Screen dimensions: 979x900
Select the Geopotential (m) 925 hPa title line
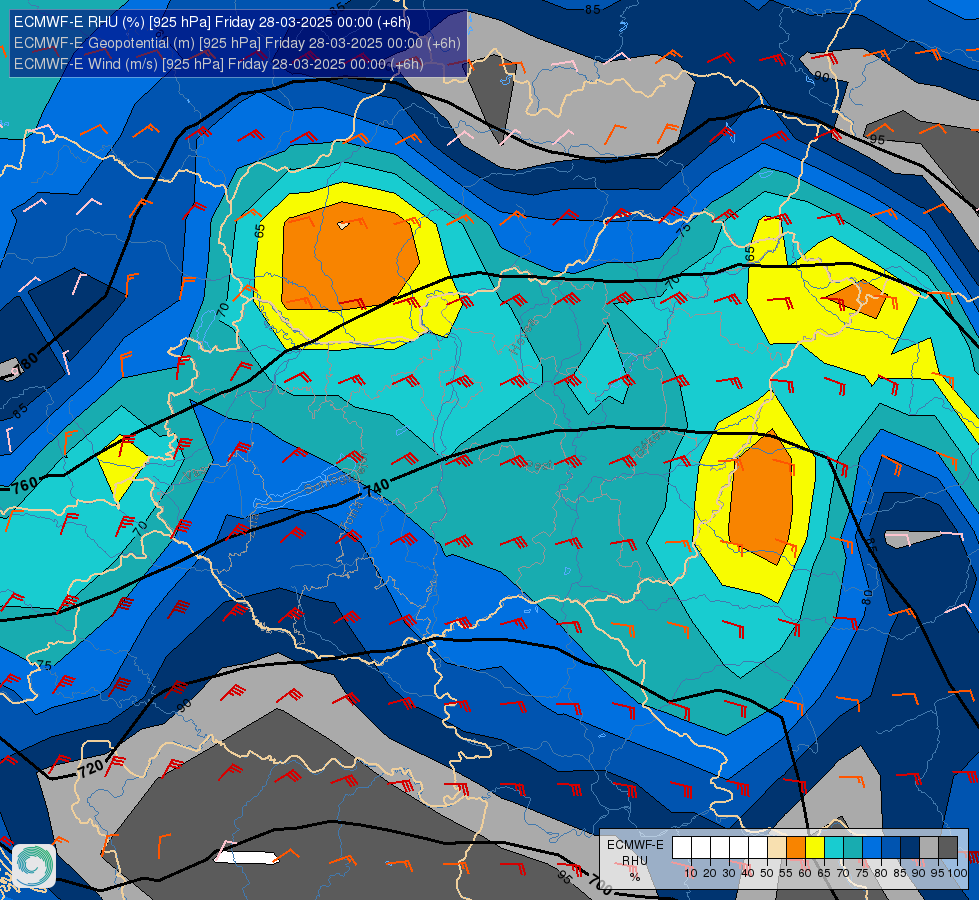(237, 43)
